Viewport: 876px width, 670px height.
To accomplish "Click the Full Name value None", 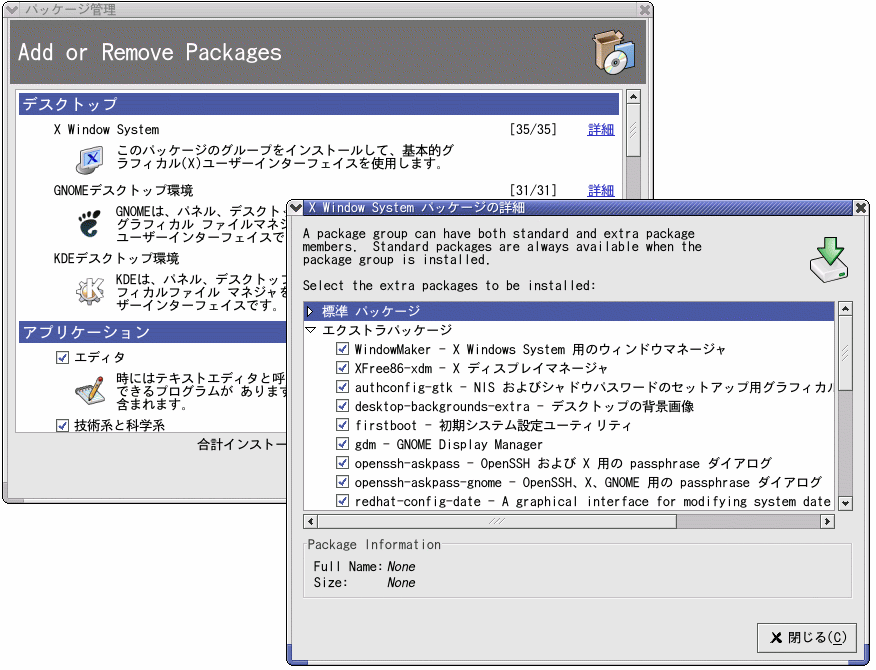I will pyautogui.click(x=401, y=567).
